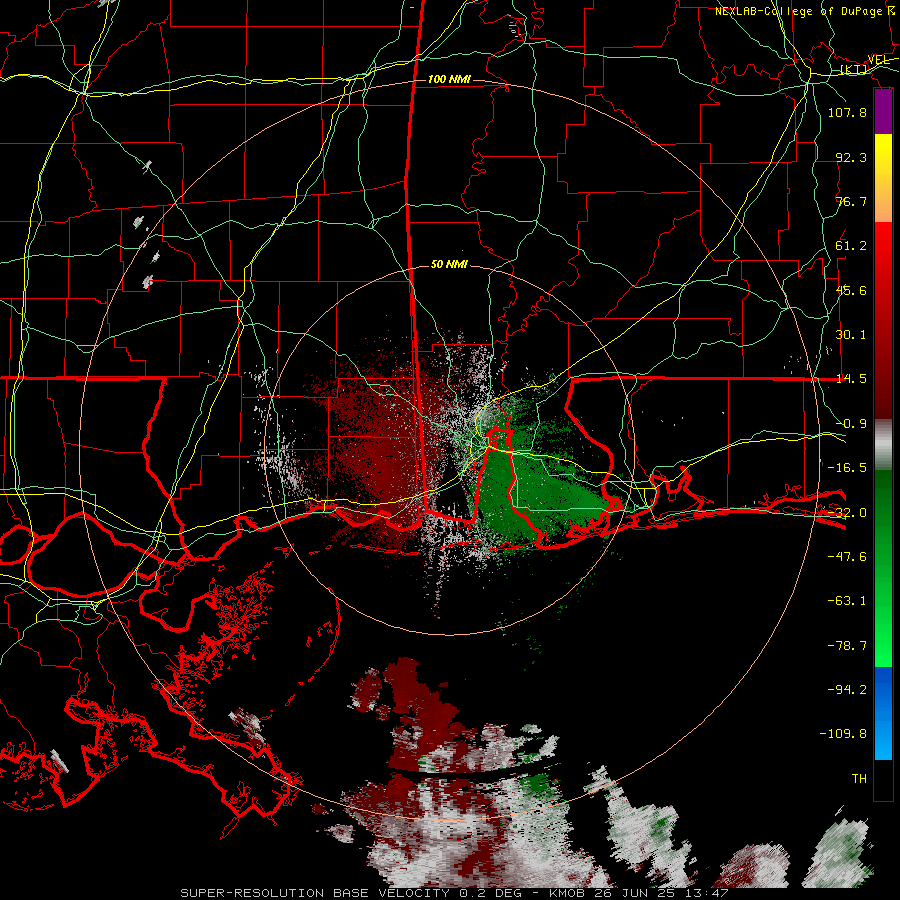Click the 45.6 velocity scale value
900x900 pixels.
pos(851,290)
